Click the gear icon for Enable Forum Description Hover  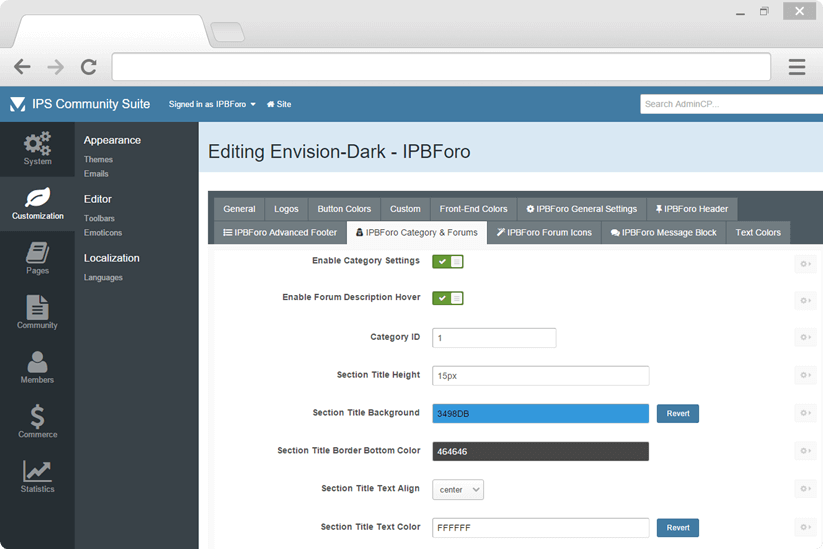click(805, 301)
